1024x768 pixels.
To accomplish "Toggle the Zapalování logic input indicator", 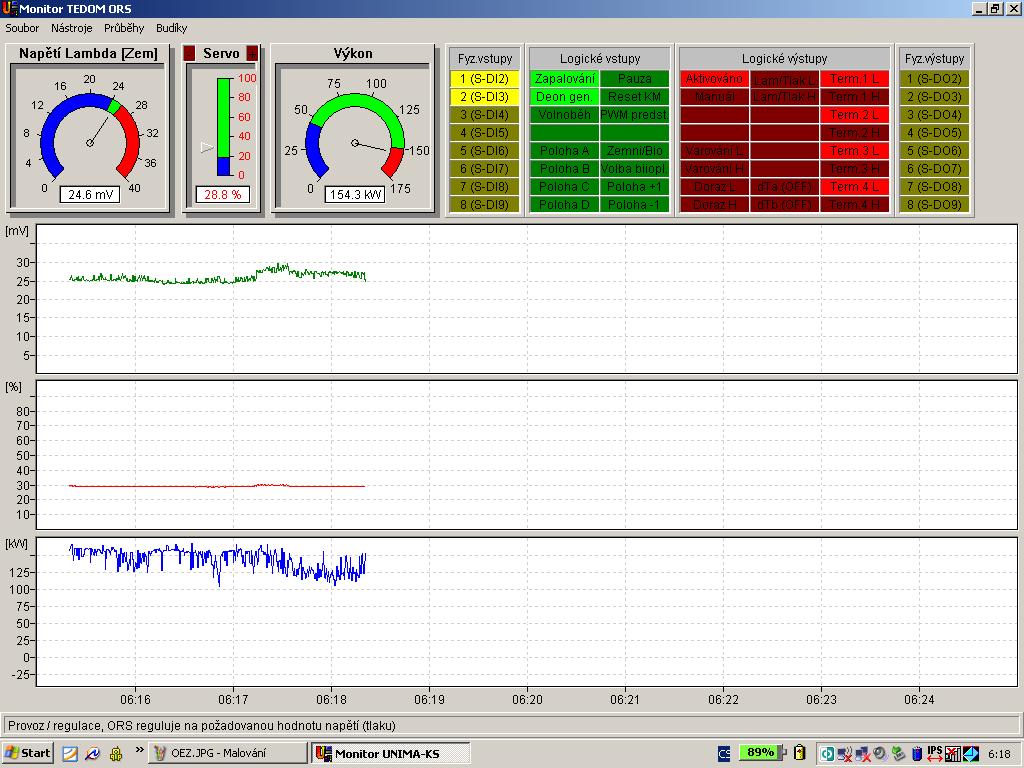I will pyautogui.click(x=564, y=79).
